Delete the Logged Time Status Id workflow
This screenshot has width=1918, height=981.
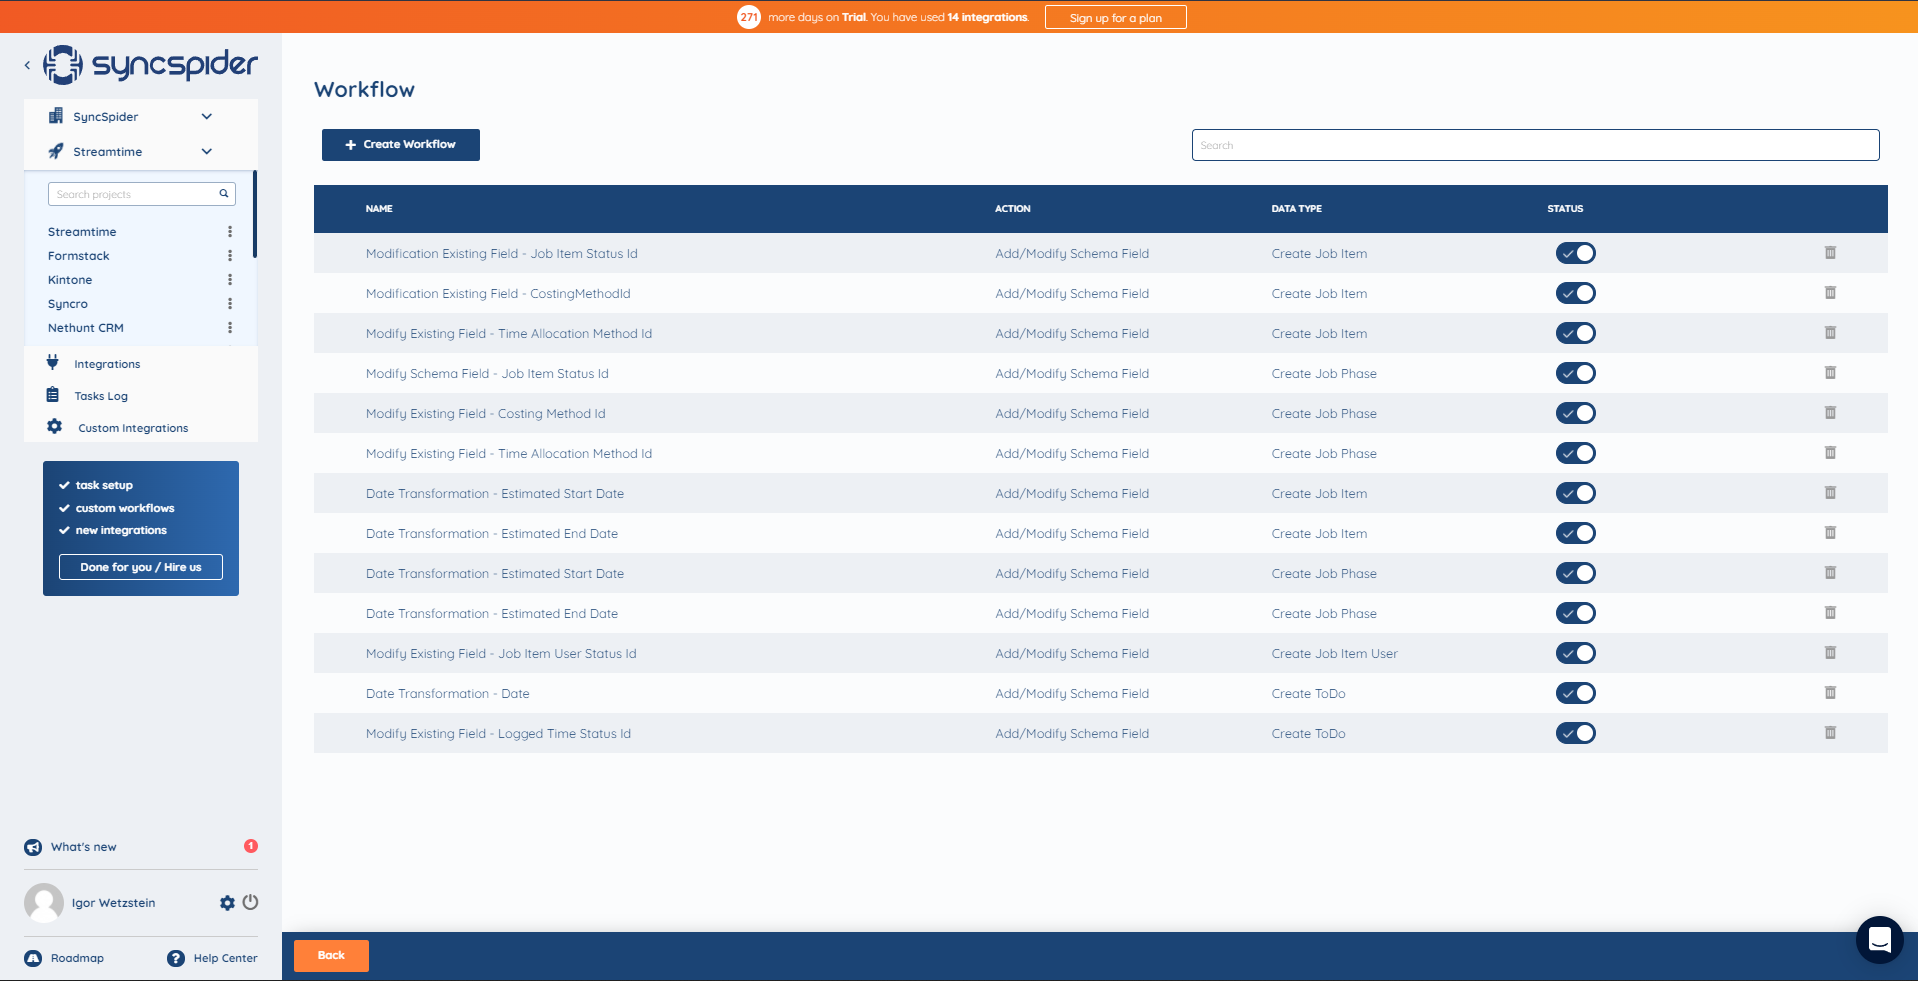tap(1830, 733)
